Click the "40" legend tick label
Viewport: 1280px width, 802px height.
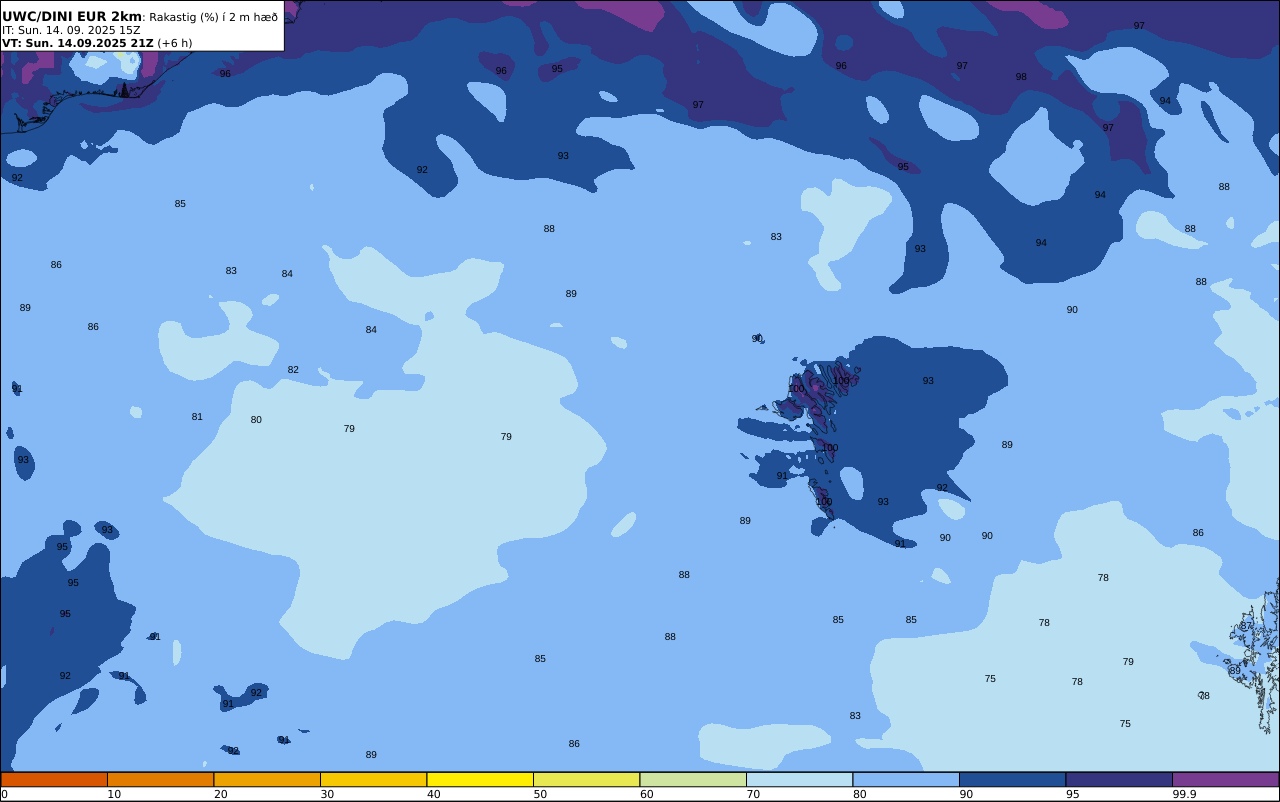[434, 794]
